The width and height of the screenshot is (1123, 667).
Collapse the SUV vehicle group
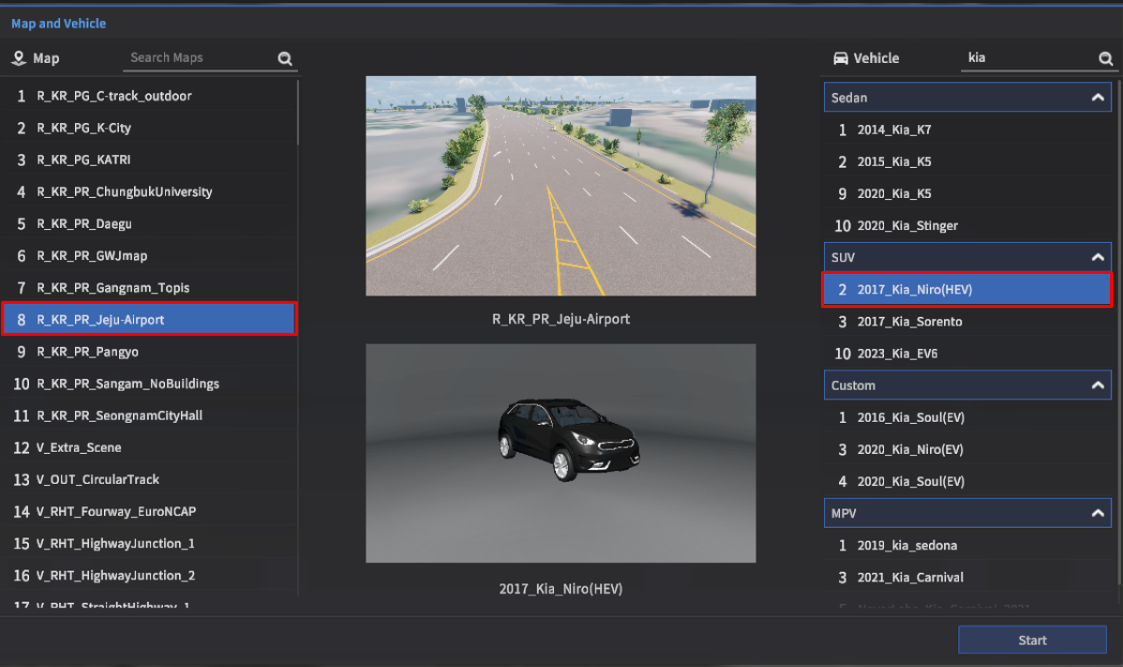pos(1097,258)
